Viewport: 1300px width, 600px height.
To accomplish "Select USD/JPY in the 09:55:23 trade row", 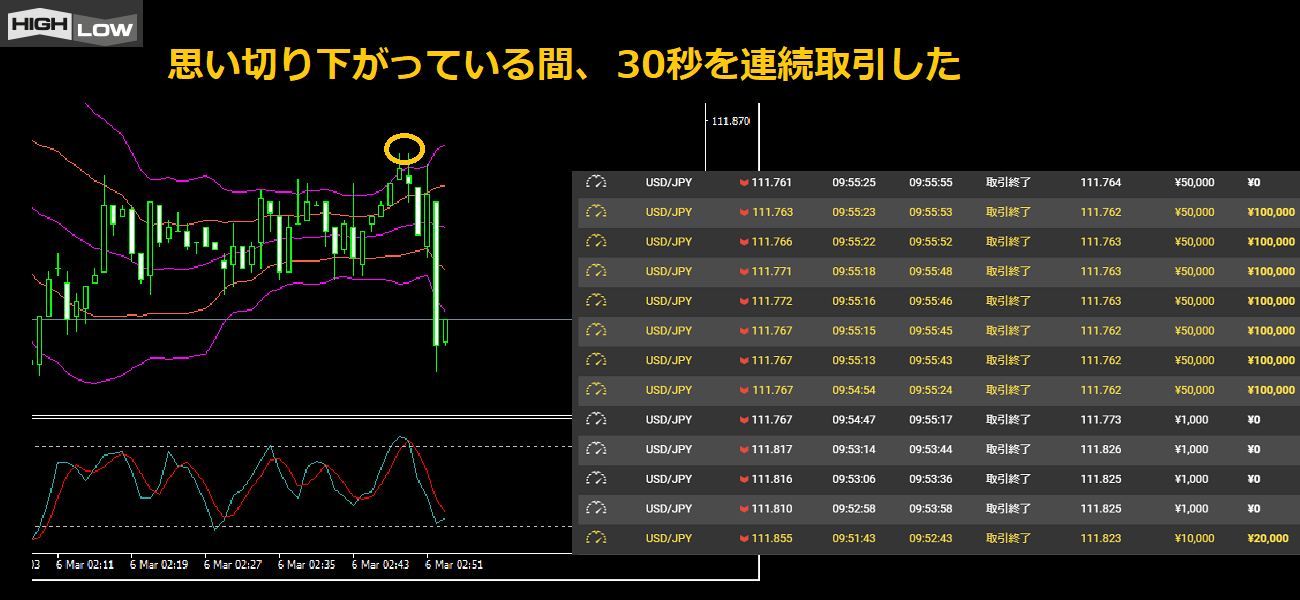I will (669, 212).
